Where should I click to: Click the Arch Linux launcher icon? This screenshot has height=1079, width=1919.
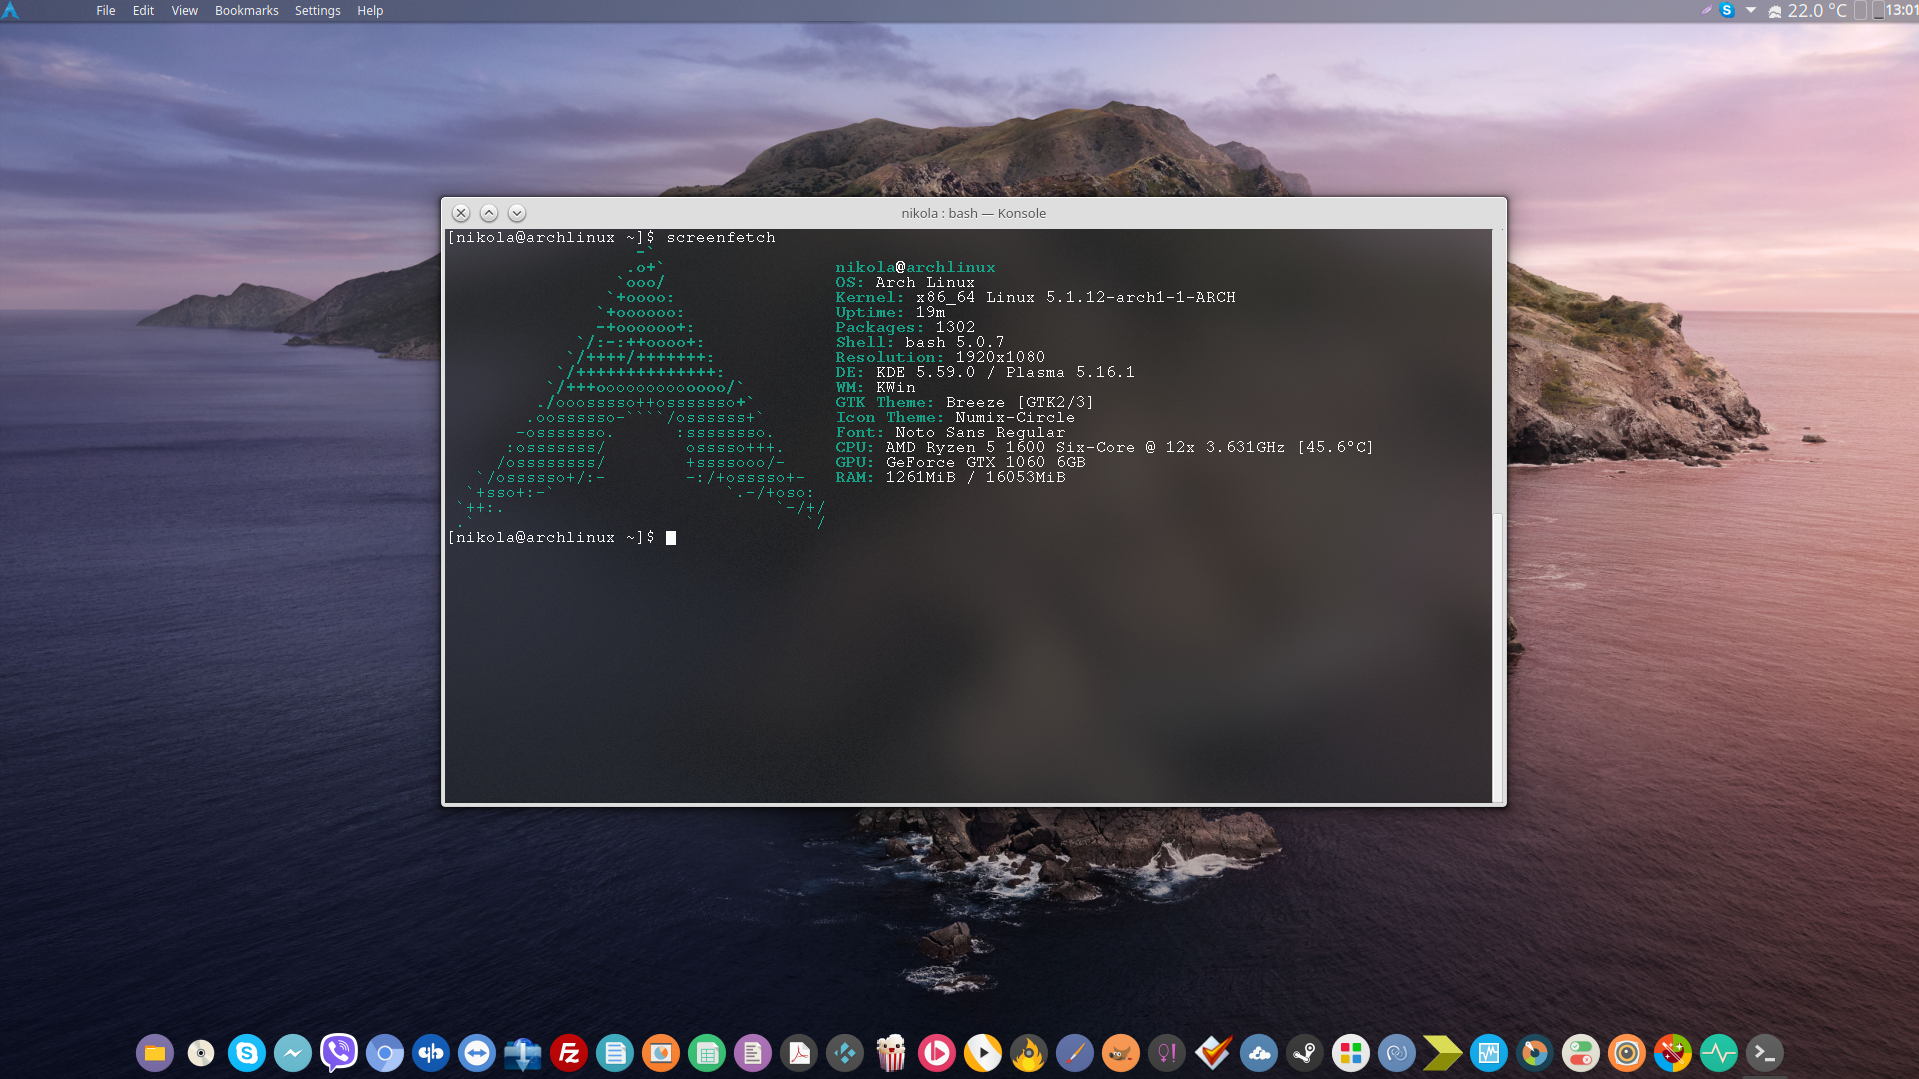(x=10, y=10)
